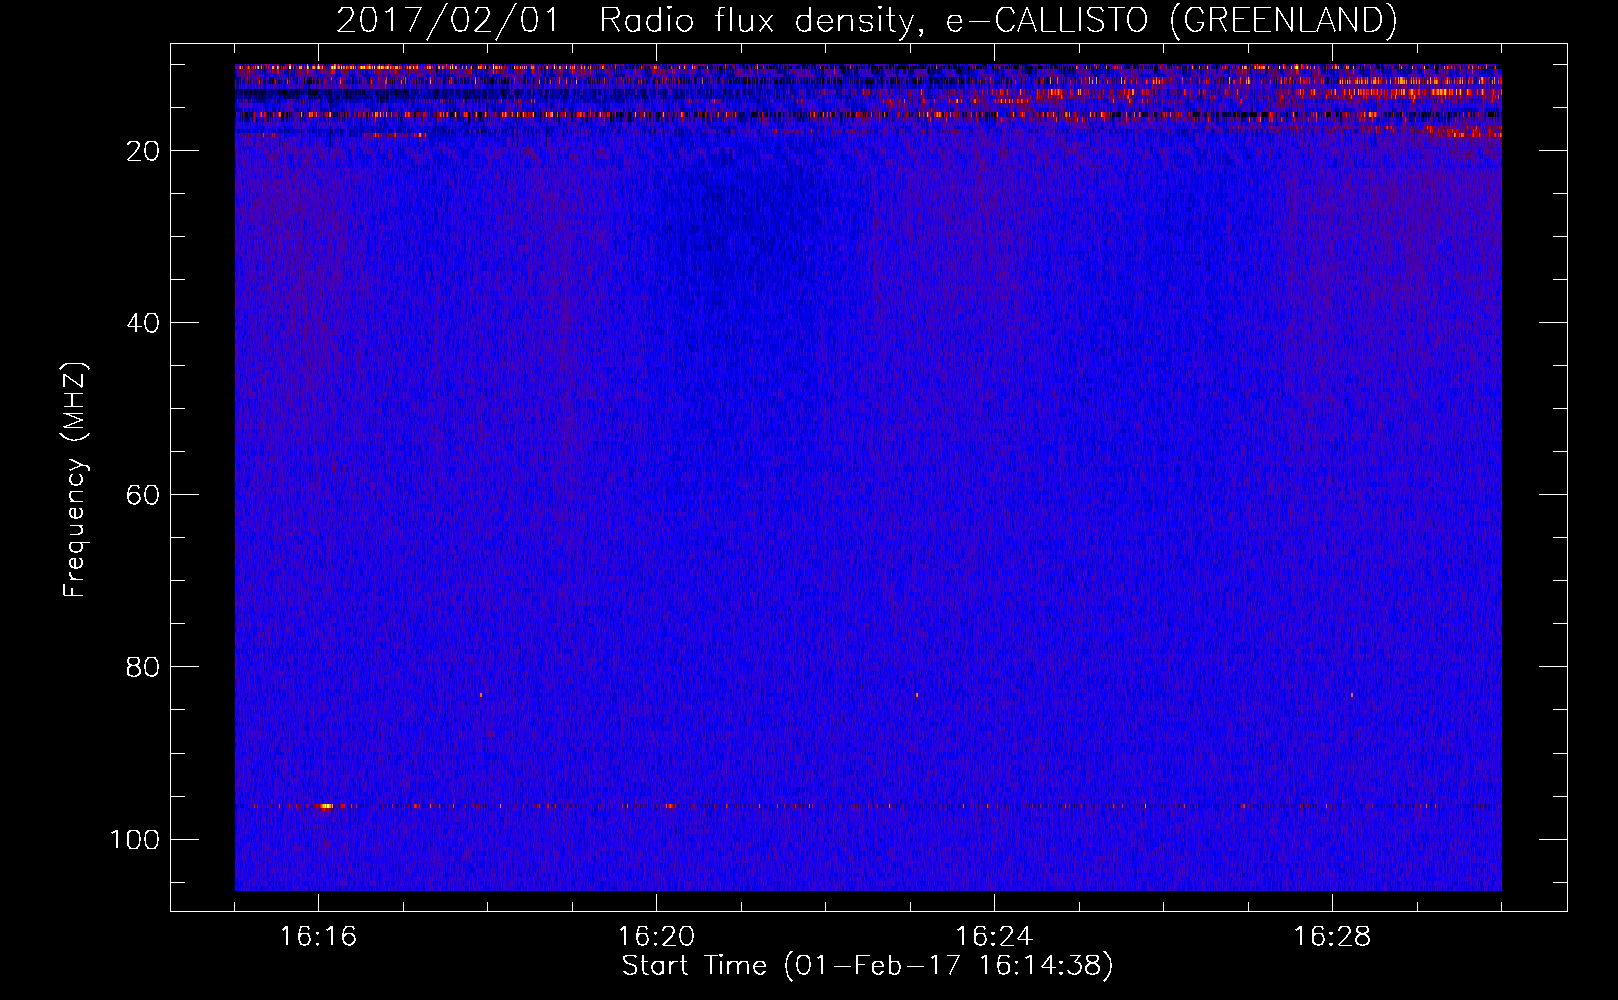Select the 16:28 time tick label
This screenshot has width=1618, height=1000.
coord(1332,937)
